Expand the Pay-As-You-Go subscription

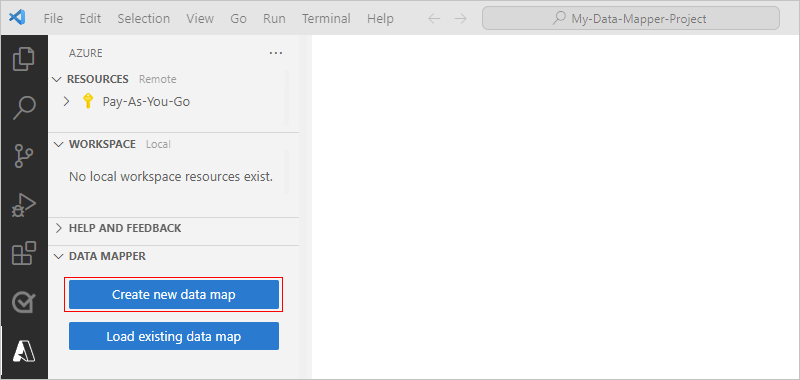66,102
